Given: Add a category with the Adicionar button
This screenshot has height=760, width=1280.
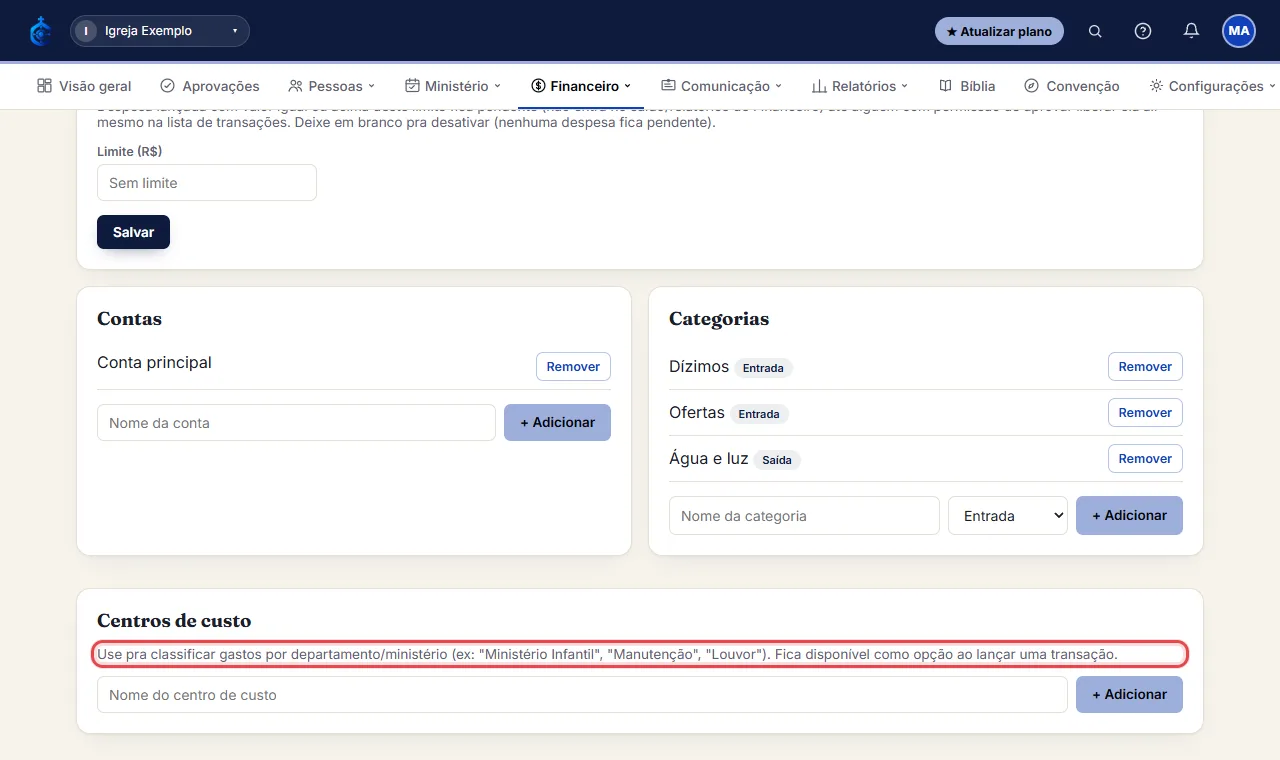Looking at the screenshot, I should coord(1129,515).
